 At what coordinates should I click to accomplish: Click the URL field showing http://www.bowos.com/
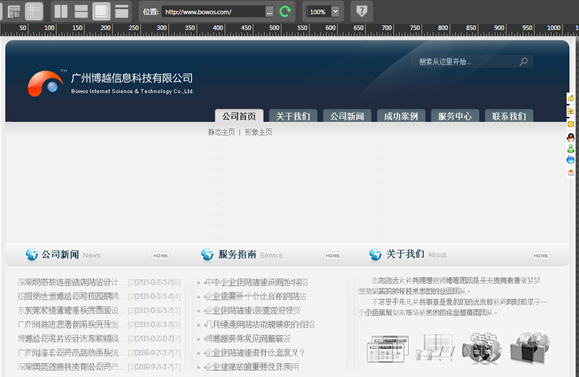pos(213,12)
